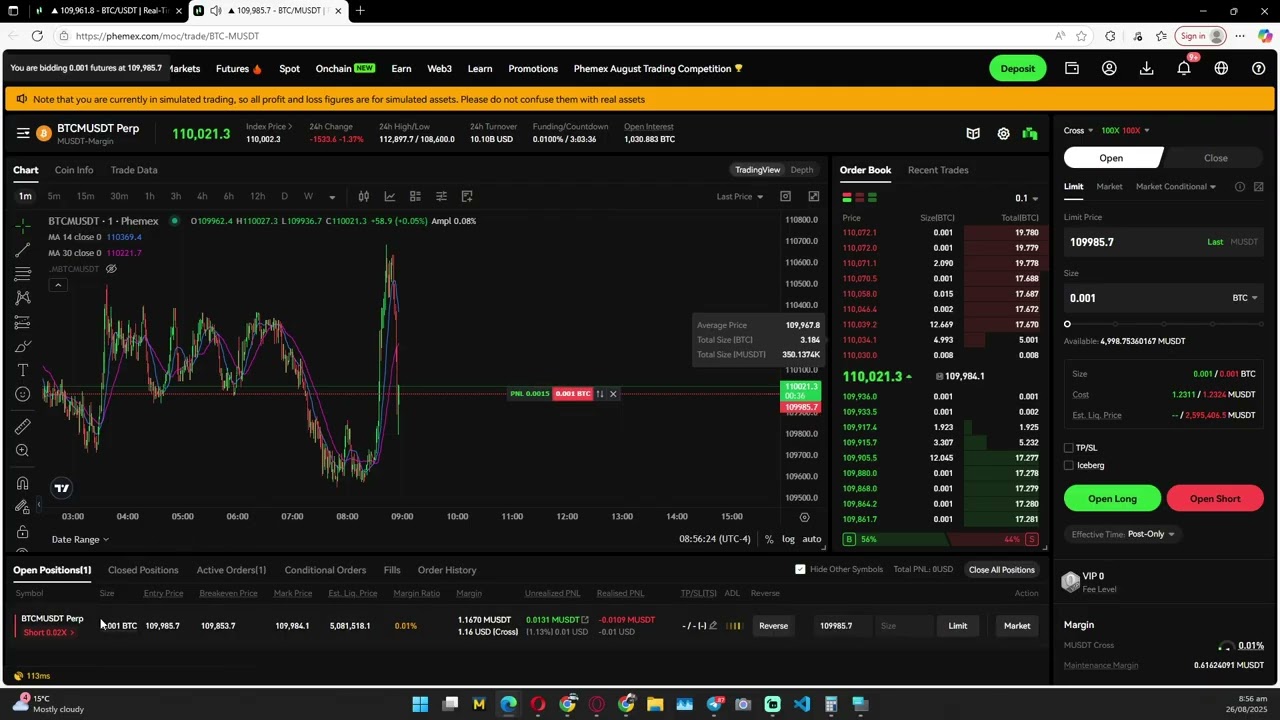Open the calculator icon in order panel
Screen dimensions: 1280x720
(x=1258, y=187)
